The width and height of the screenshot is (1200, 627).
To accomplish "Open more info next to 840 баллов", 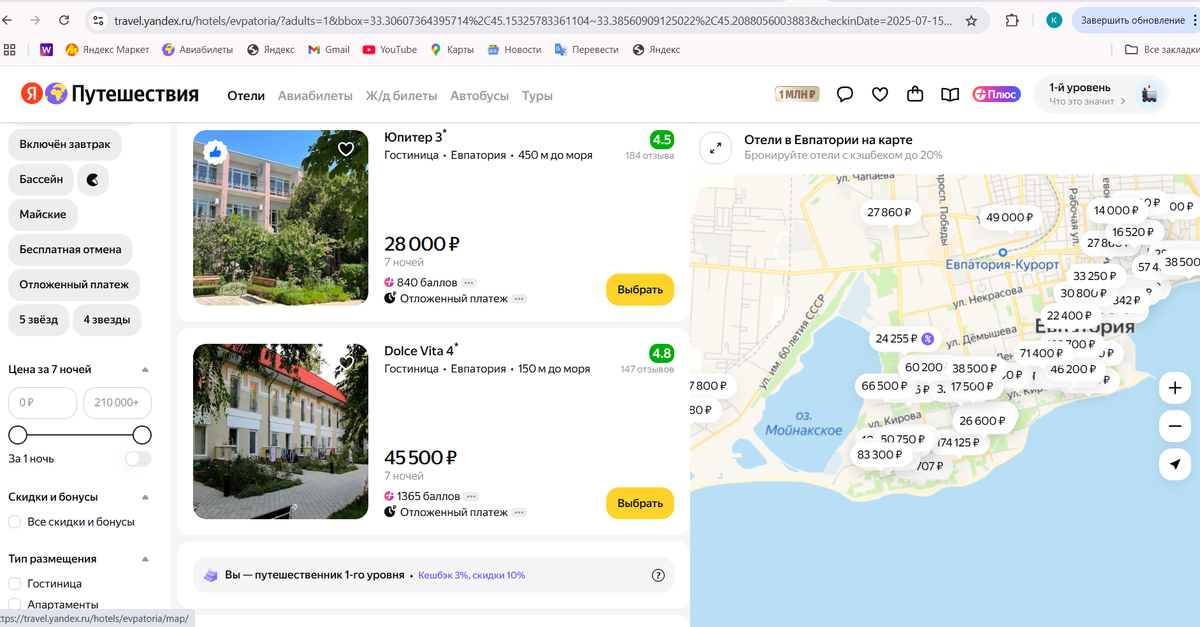I will coord(469,283).
